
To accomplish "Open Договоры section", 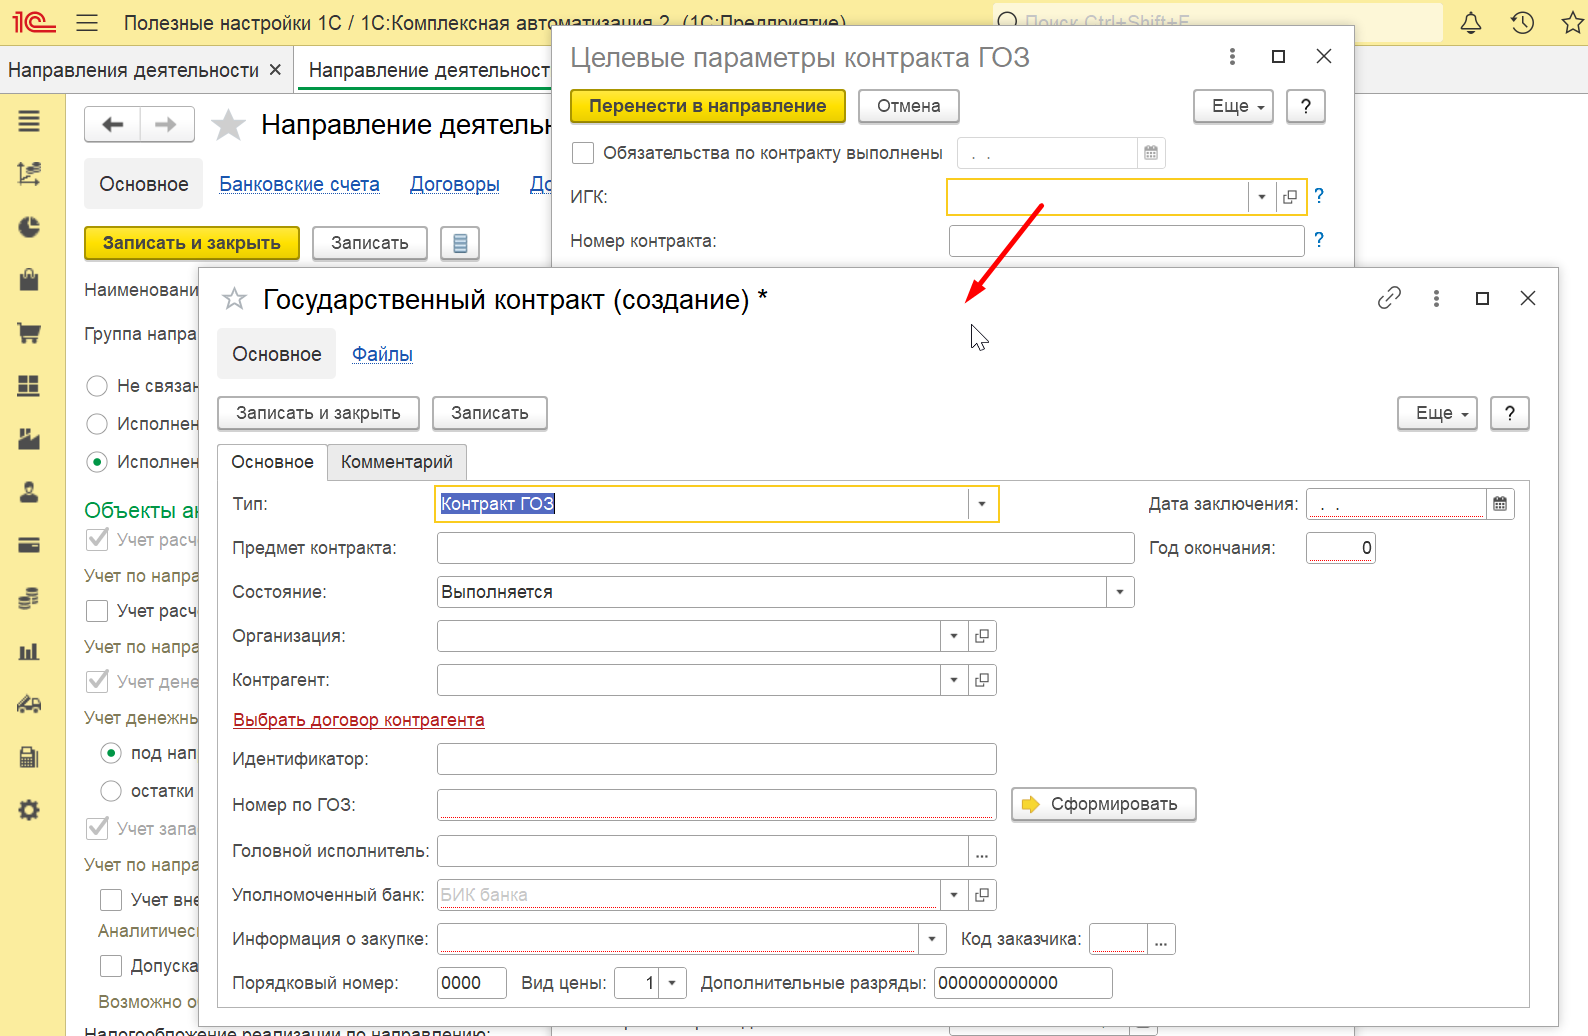I will [x=455, y=184].
